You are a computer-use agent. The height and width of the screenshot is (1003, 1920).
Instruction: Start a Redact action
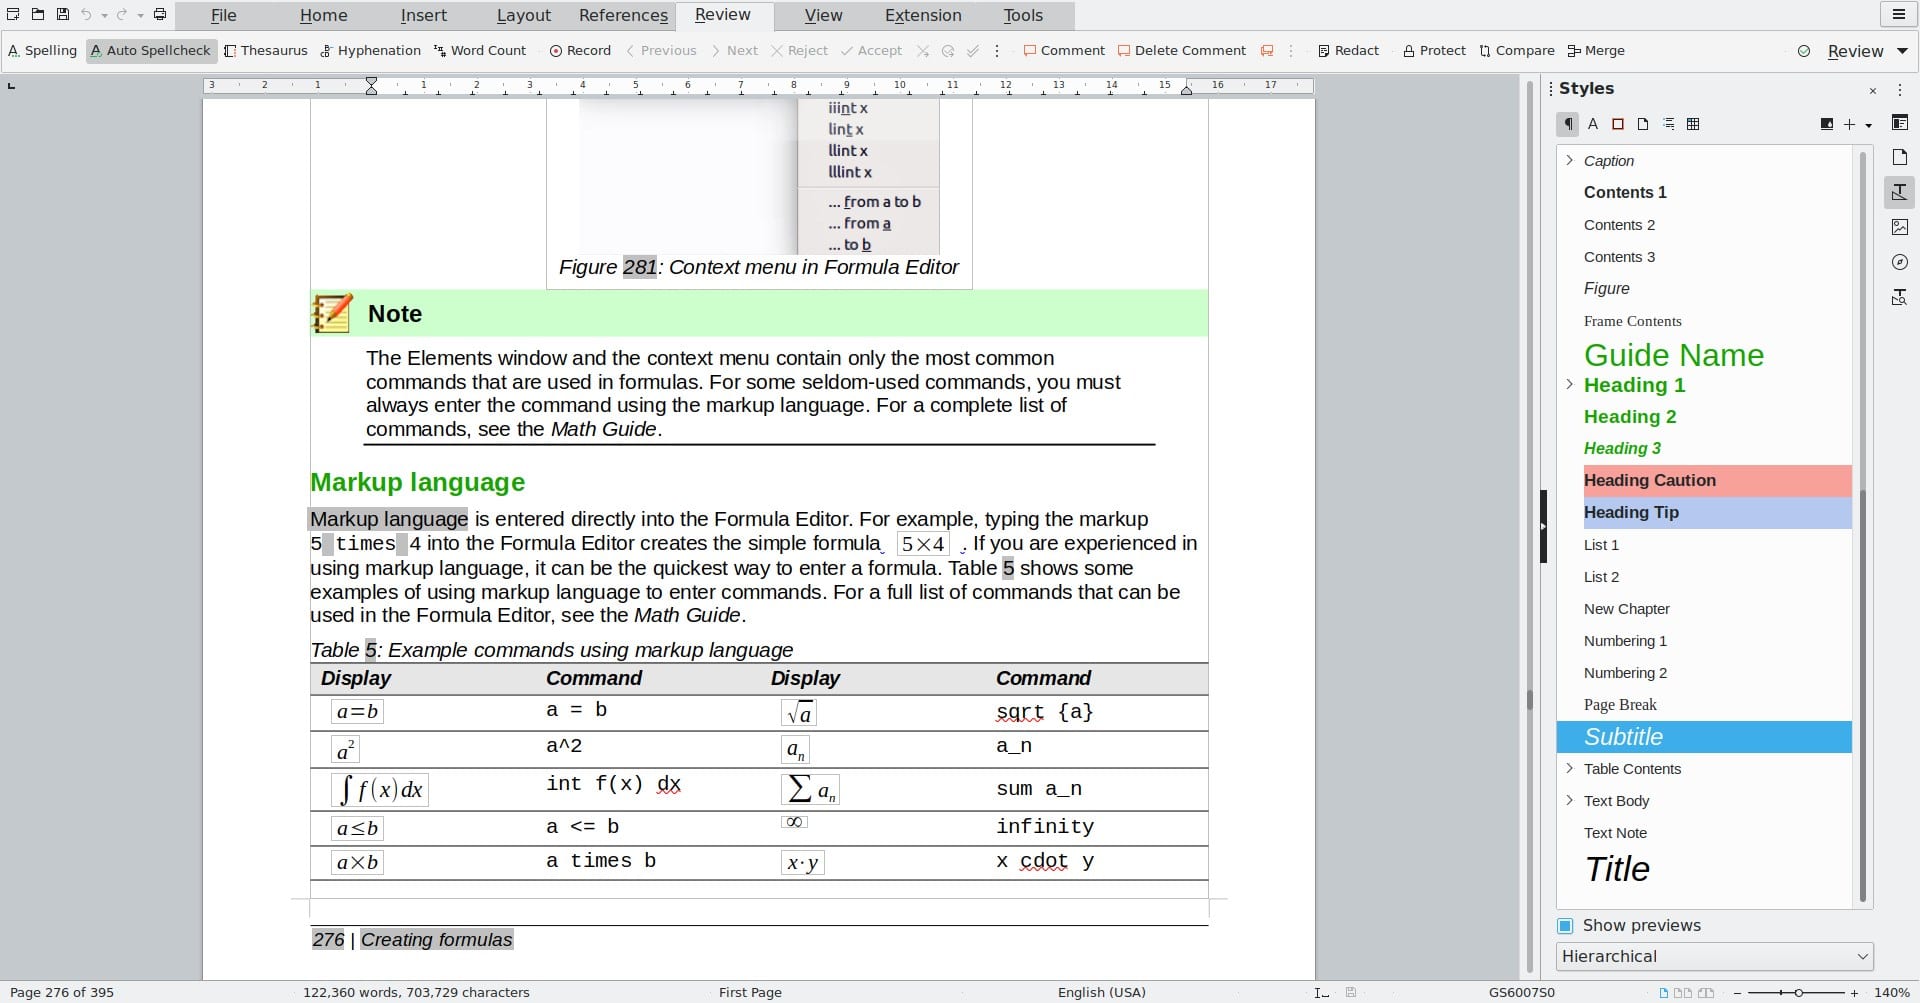[x=1347, y=50]
